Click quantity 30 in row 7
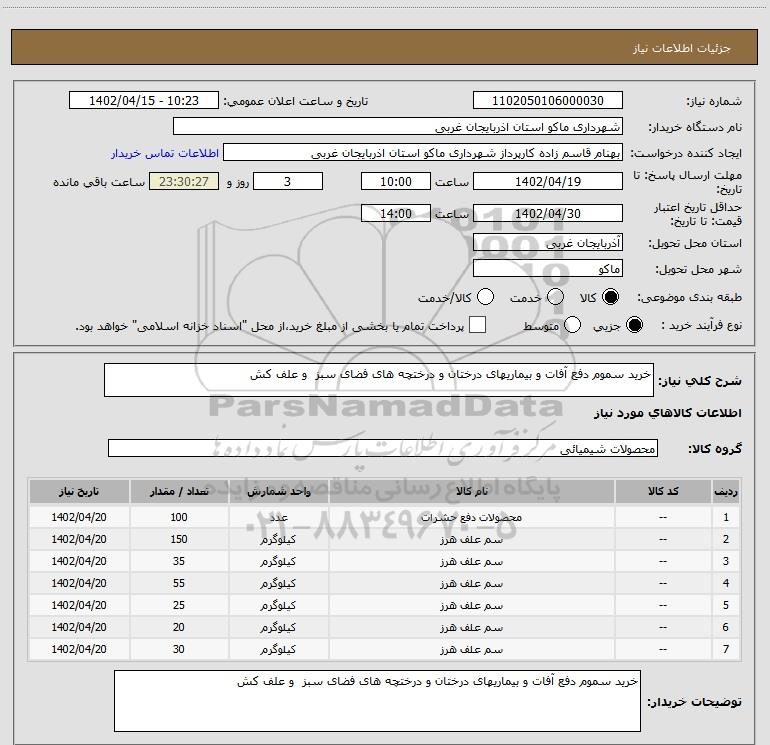The width and height of the screenshot is (770, 745). [179, 649]
